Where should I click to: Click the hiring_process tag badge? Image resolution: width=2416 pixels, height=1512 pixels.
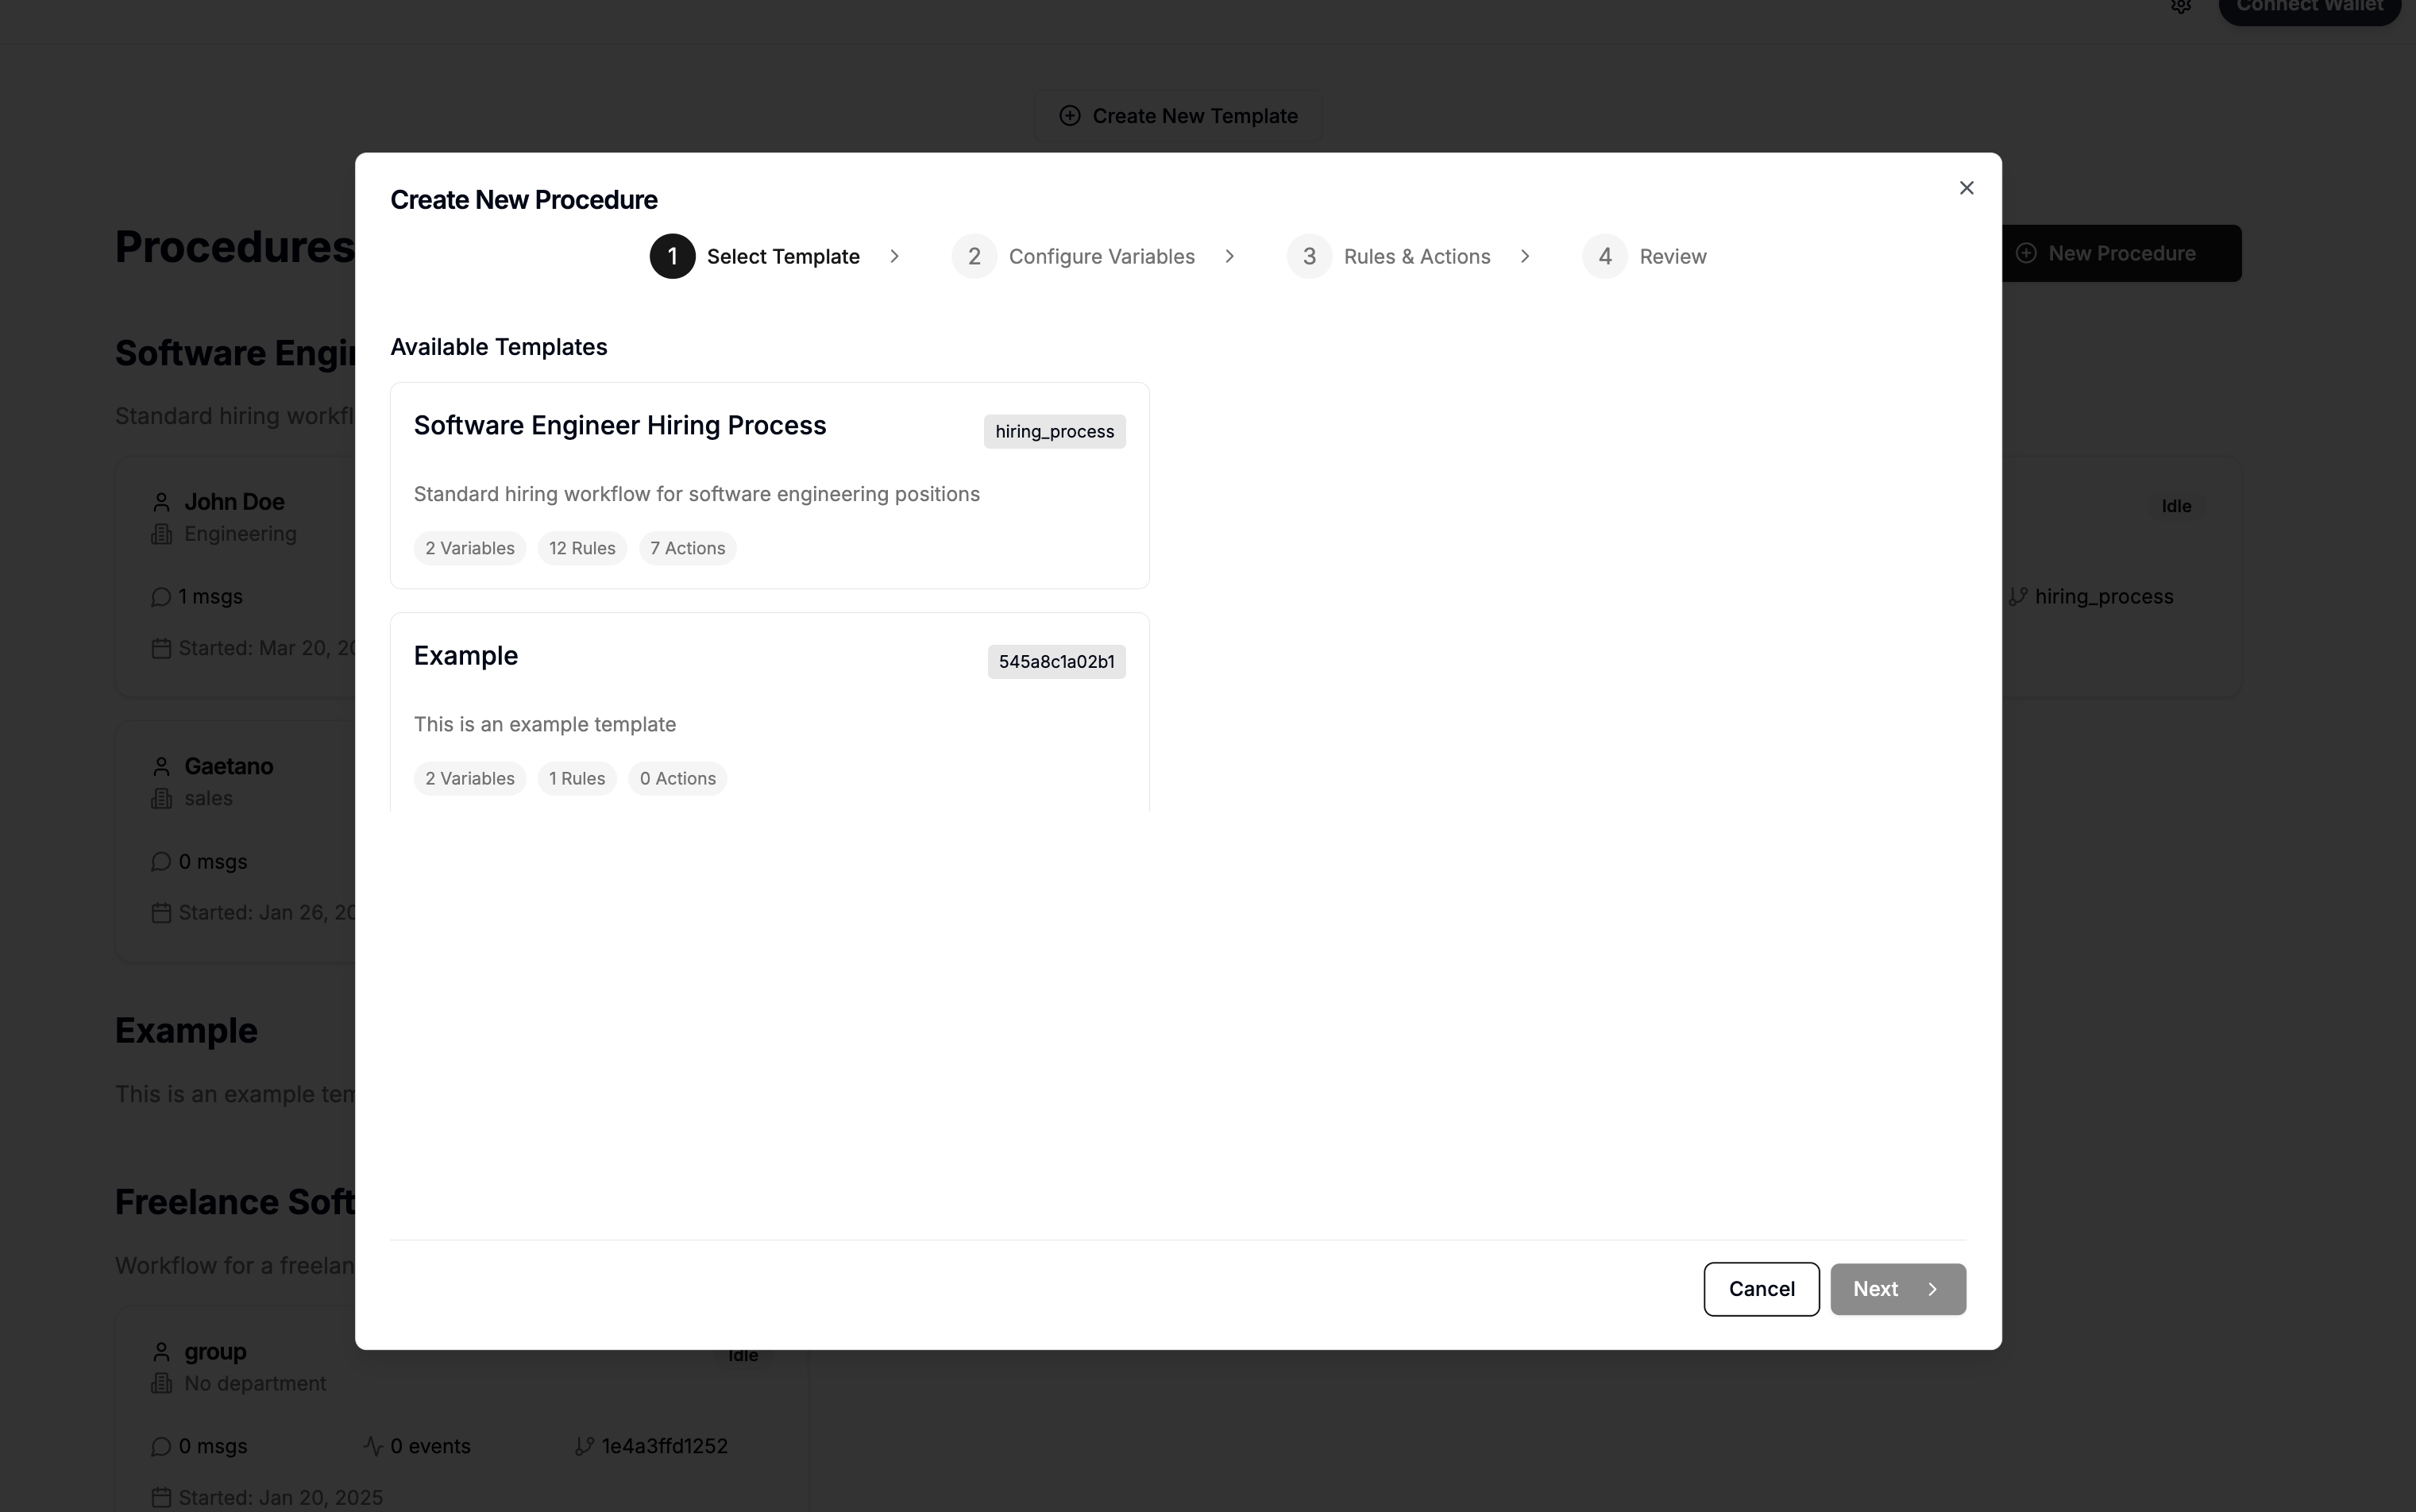click(1054, 431)
